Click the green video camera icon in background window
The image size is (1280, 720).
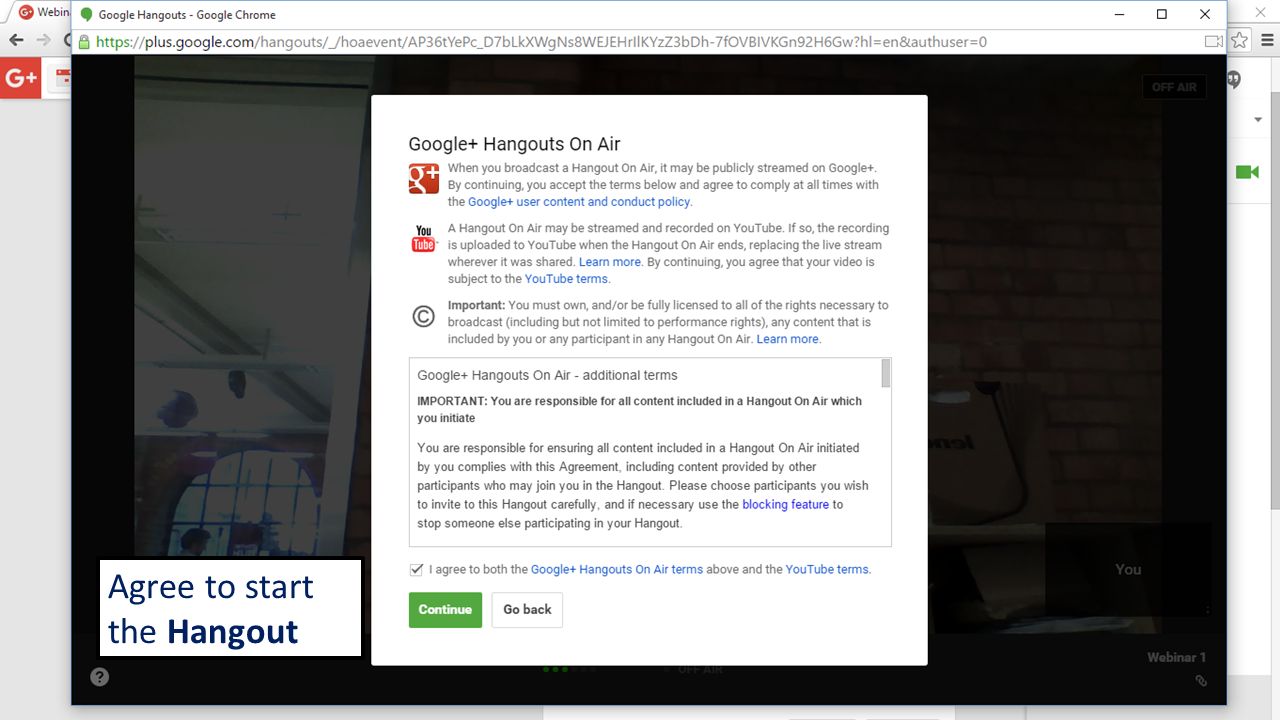[1247, 172]
